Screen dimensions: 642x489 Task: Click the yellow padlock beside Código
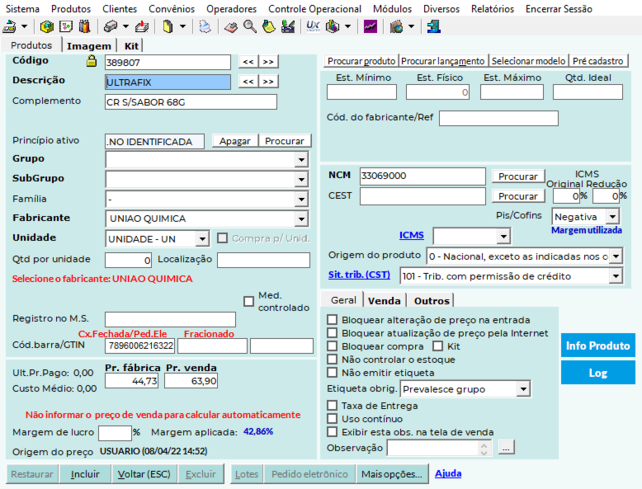click(91, 61)
